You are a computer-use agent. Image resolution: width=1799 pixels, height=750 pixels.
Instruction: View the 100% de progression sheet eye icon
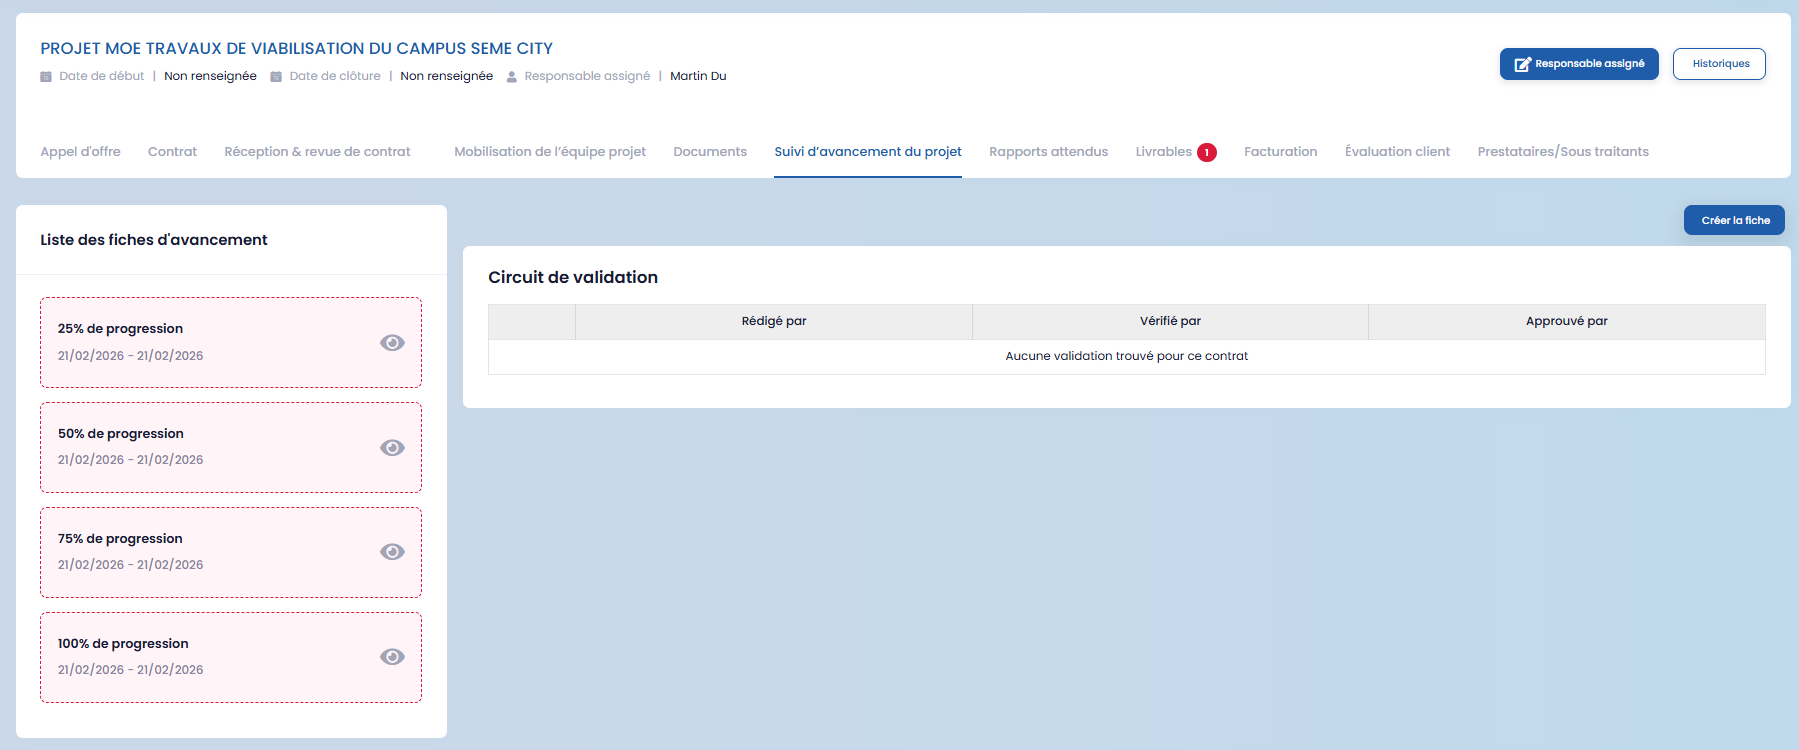[x=392, y=657]
